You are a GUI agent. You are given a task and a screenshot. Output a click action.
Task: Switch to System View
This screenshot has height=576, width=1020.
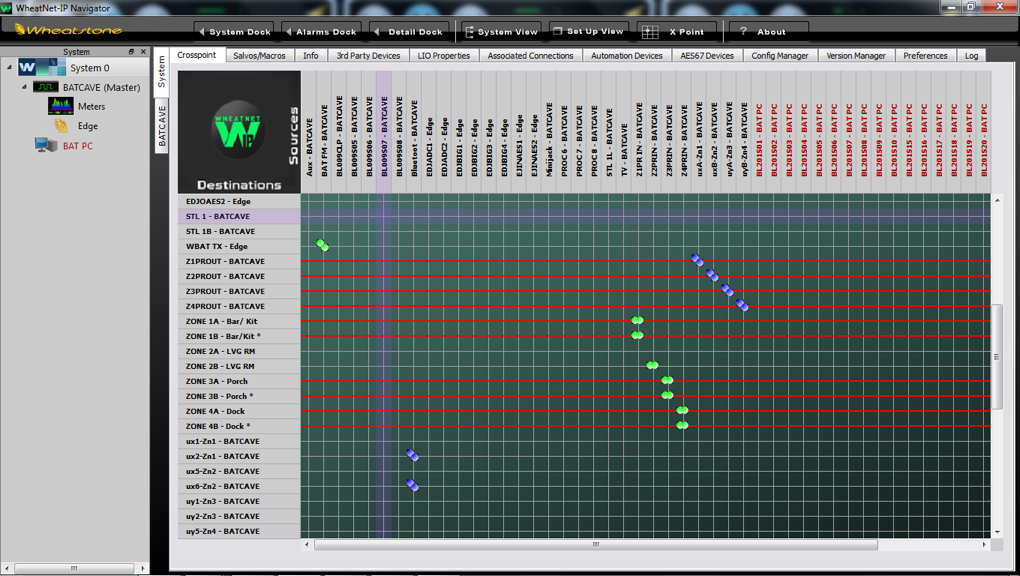(x=501, y=31)
